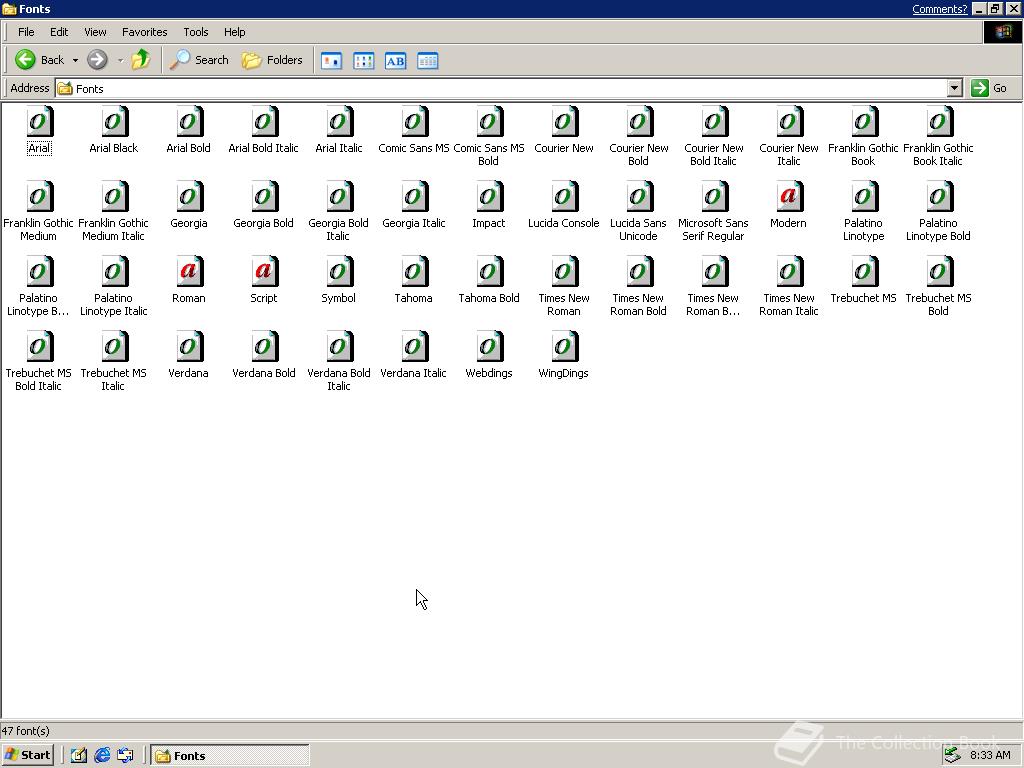Show fonts by Similarity view
This screenshot has height=768, width=1024.
(396, 61)
